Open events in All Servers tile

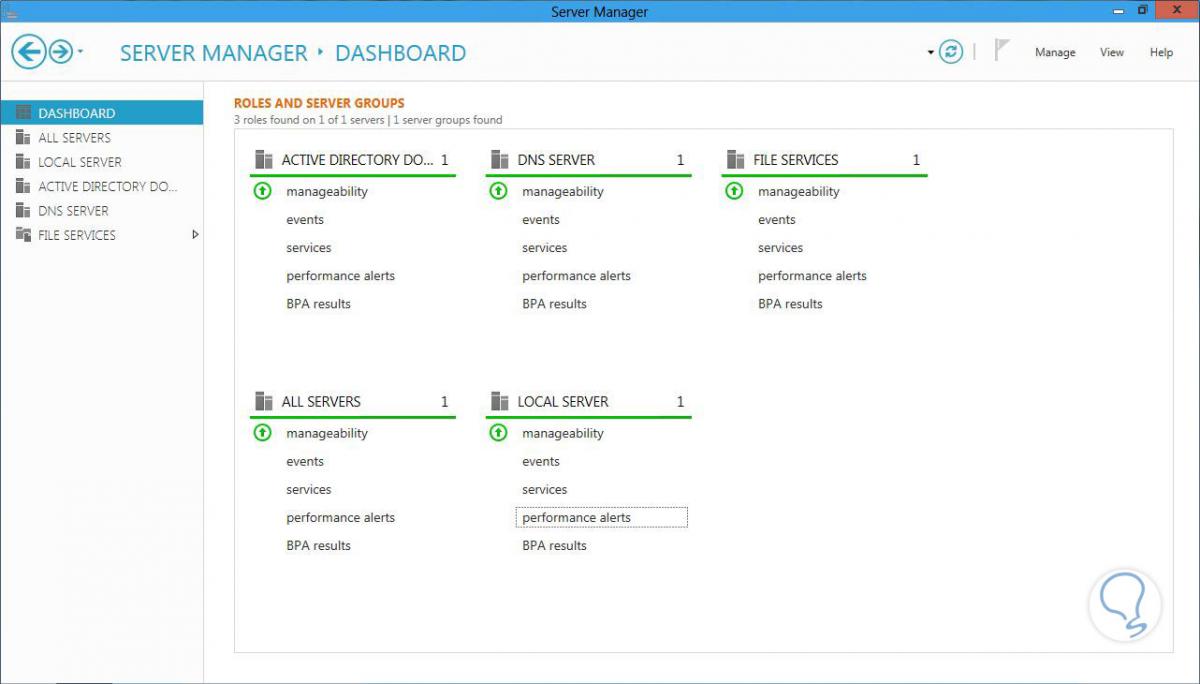coord(305,462)
